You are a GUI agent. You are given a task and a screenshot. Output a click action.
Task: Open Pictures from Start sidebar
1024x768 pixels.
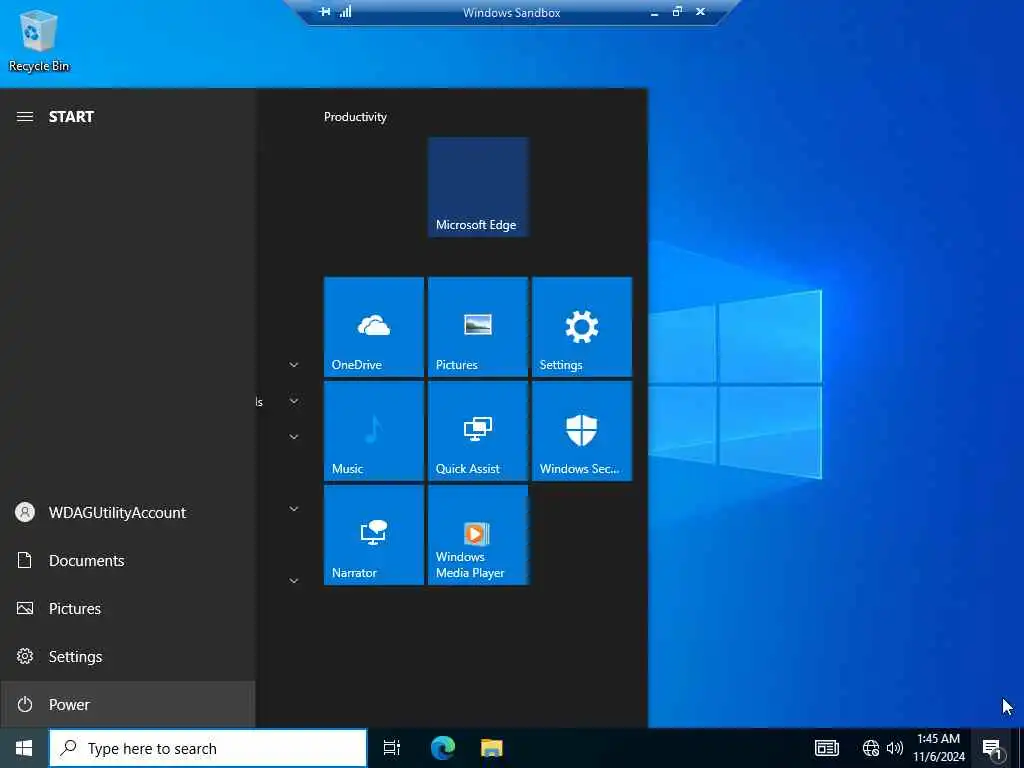(x=127, y=609)
